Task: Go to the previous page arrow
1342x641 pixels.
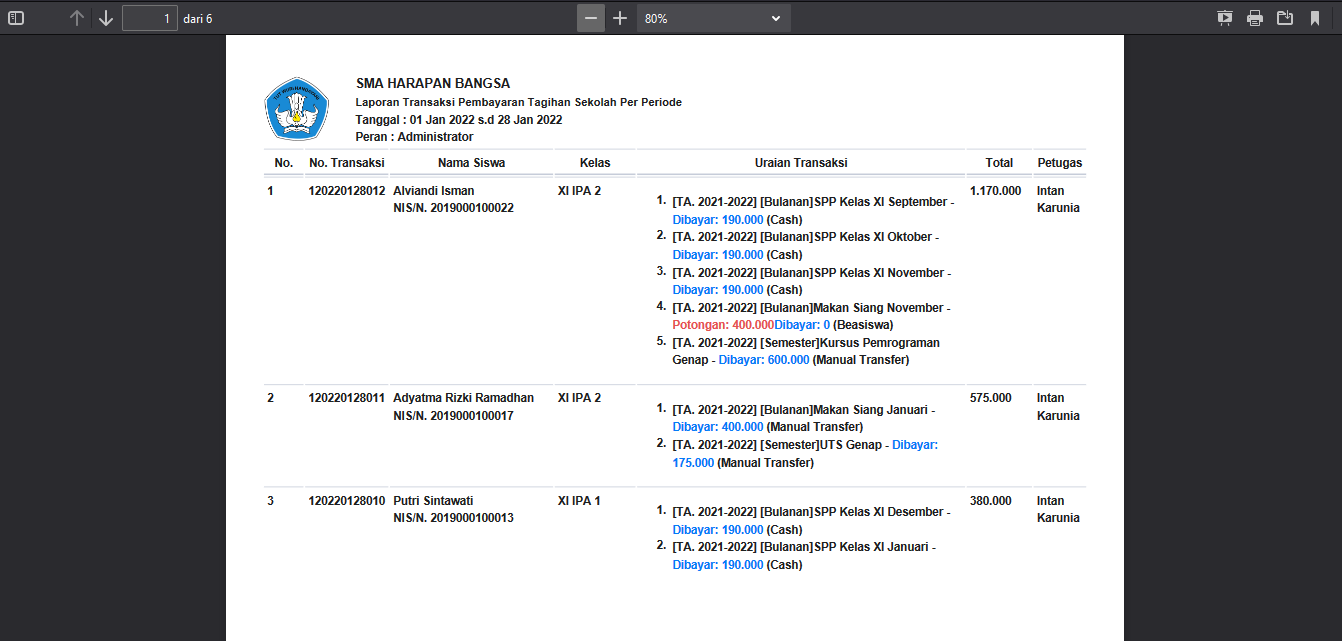Action: tap(77, 18)
